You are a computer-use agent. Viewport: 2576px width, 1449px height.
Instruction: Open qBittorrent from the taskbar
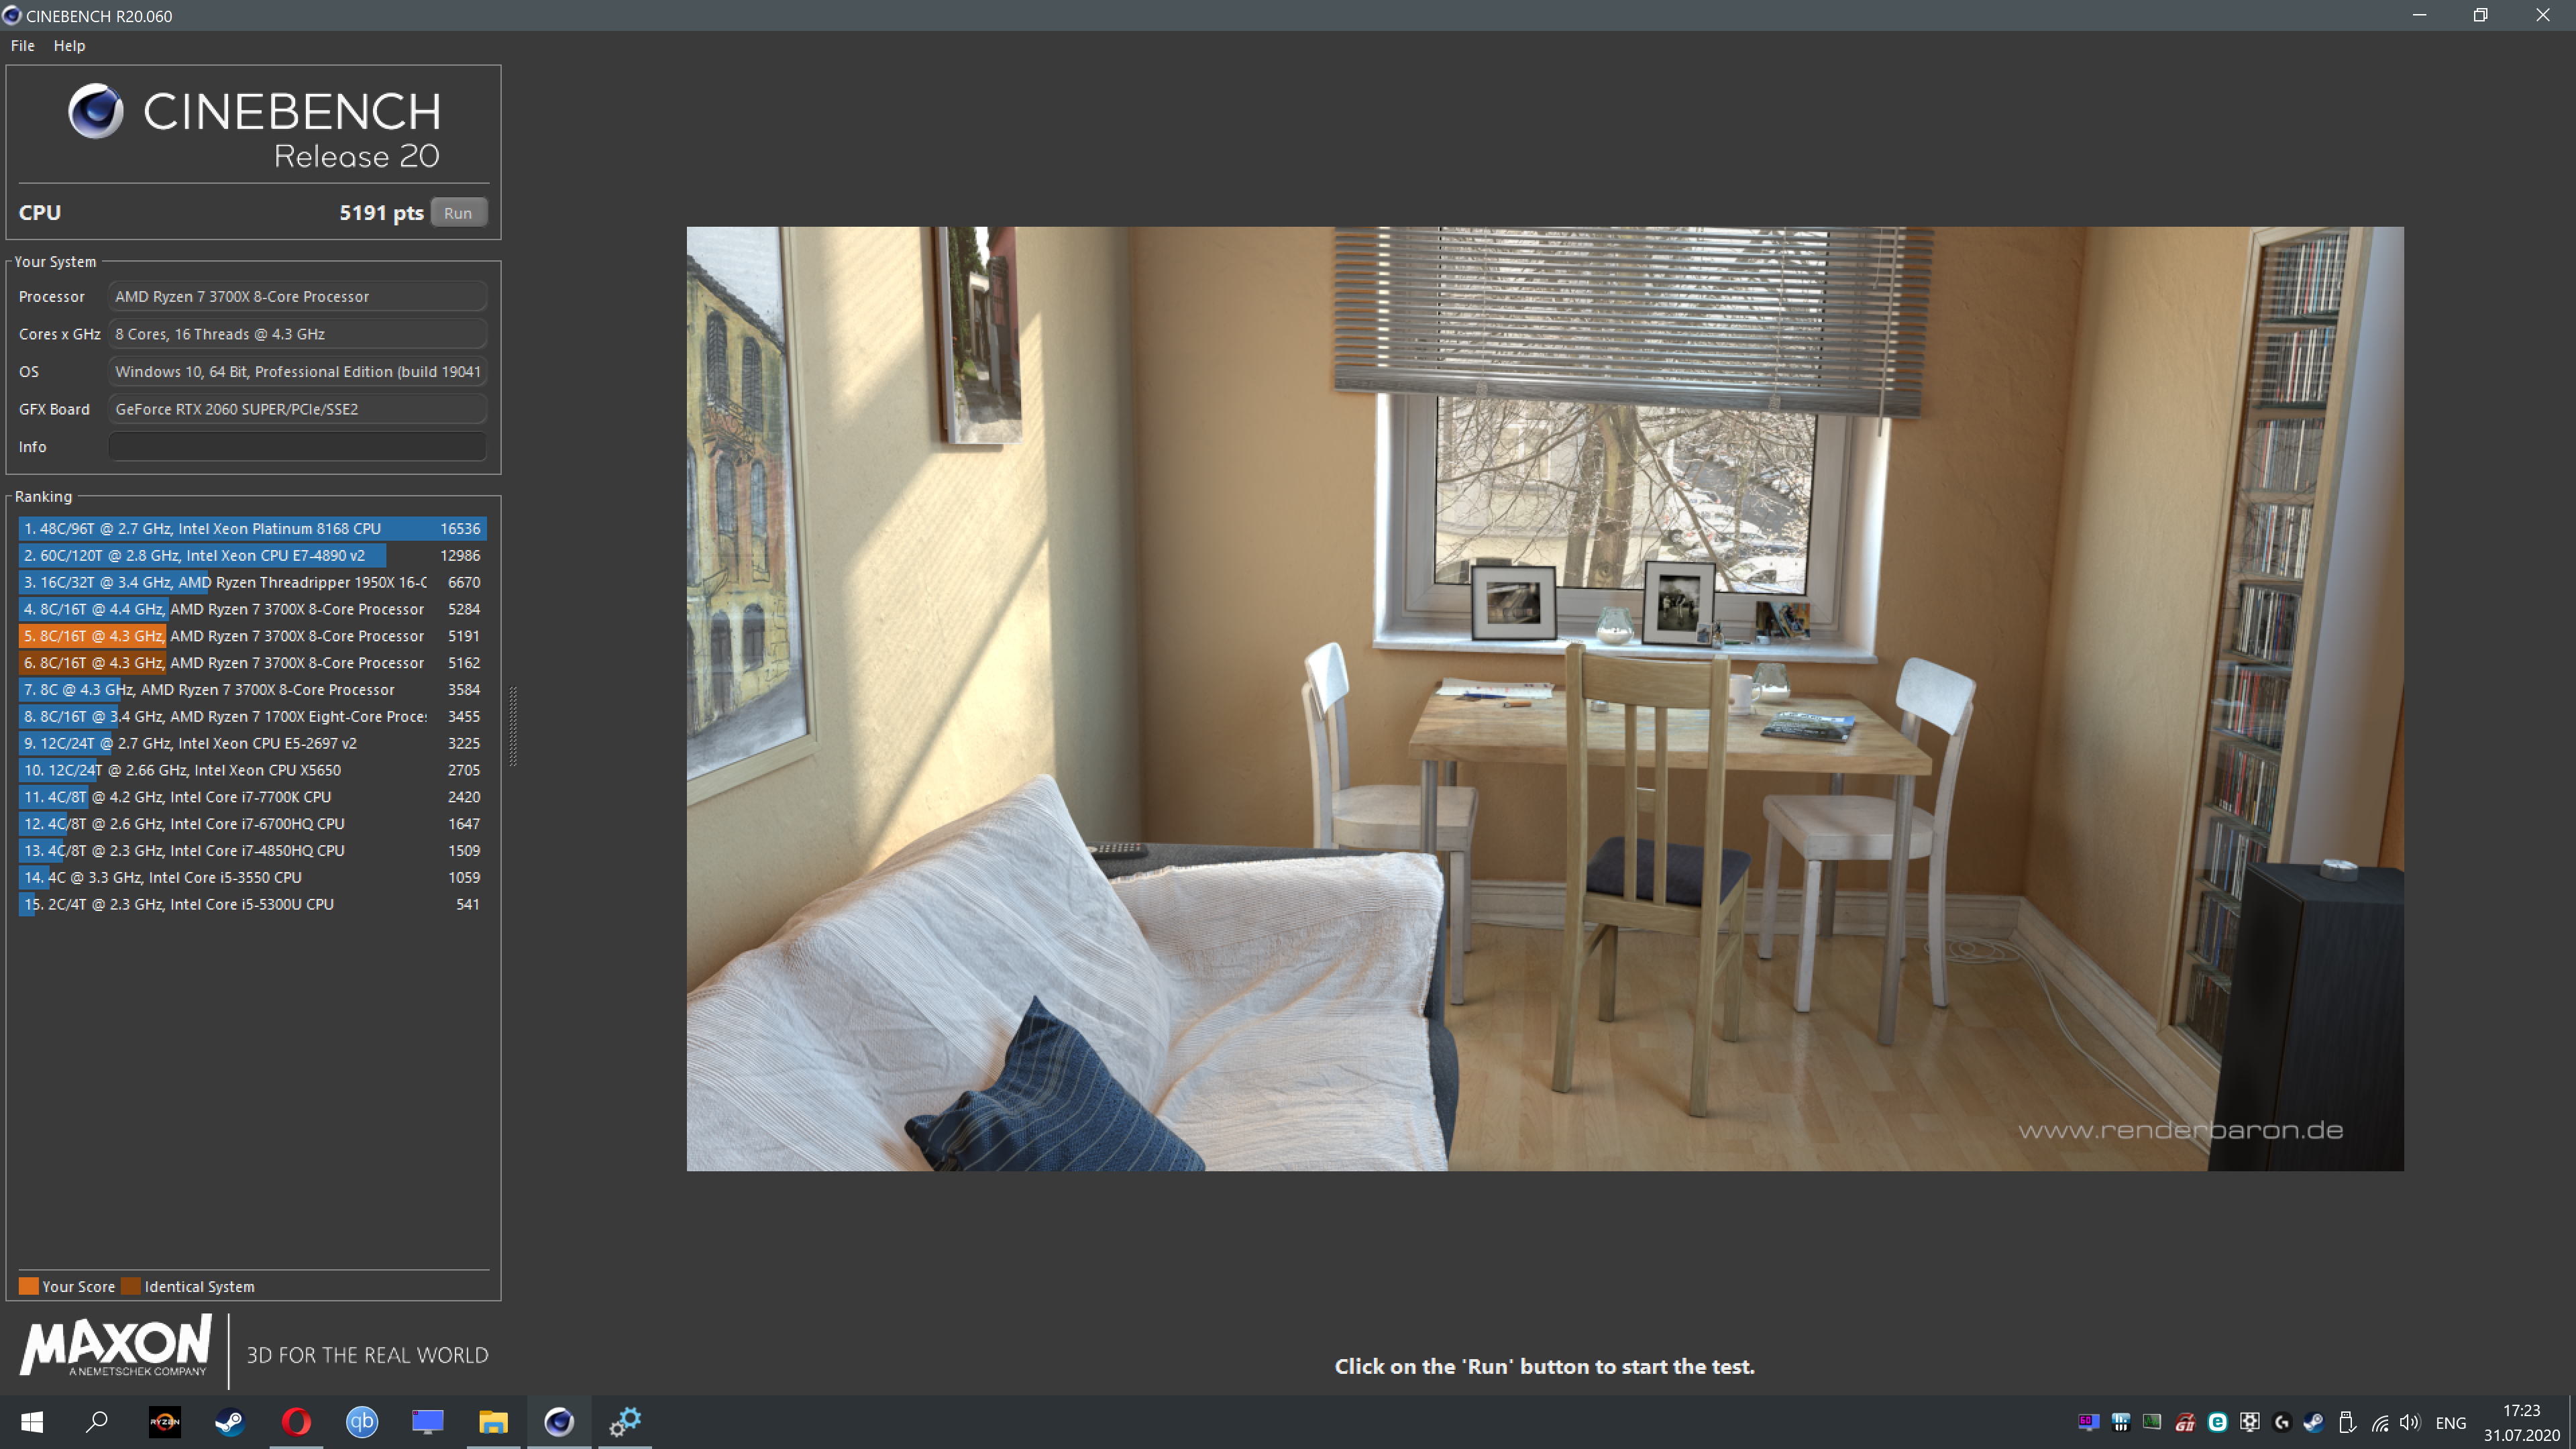[362, 1422]
